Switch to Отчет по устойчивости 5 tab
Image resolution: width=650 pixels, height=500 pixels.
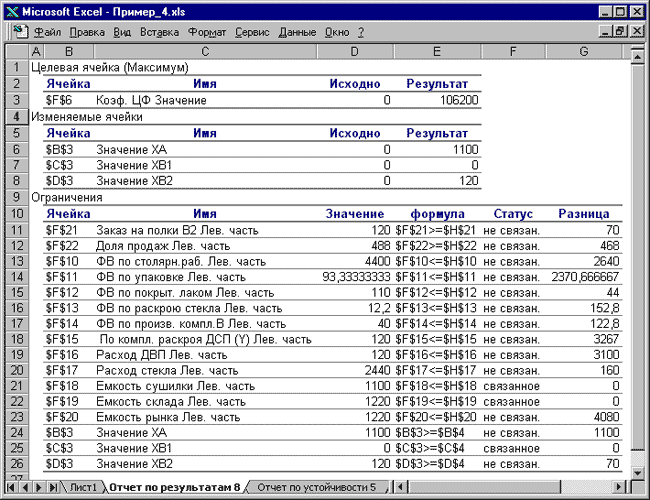coord(316,487)
